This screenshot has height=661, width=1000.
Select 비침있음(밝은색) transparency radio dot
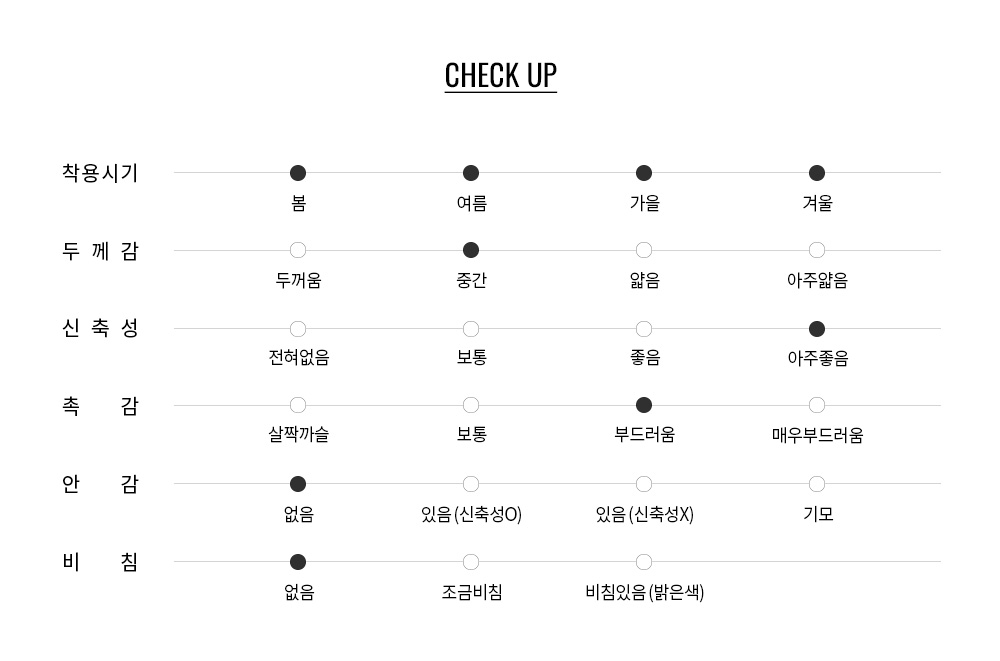click(644, 562)
